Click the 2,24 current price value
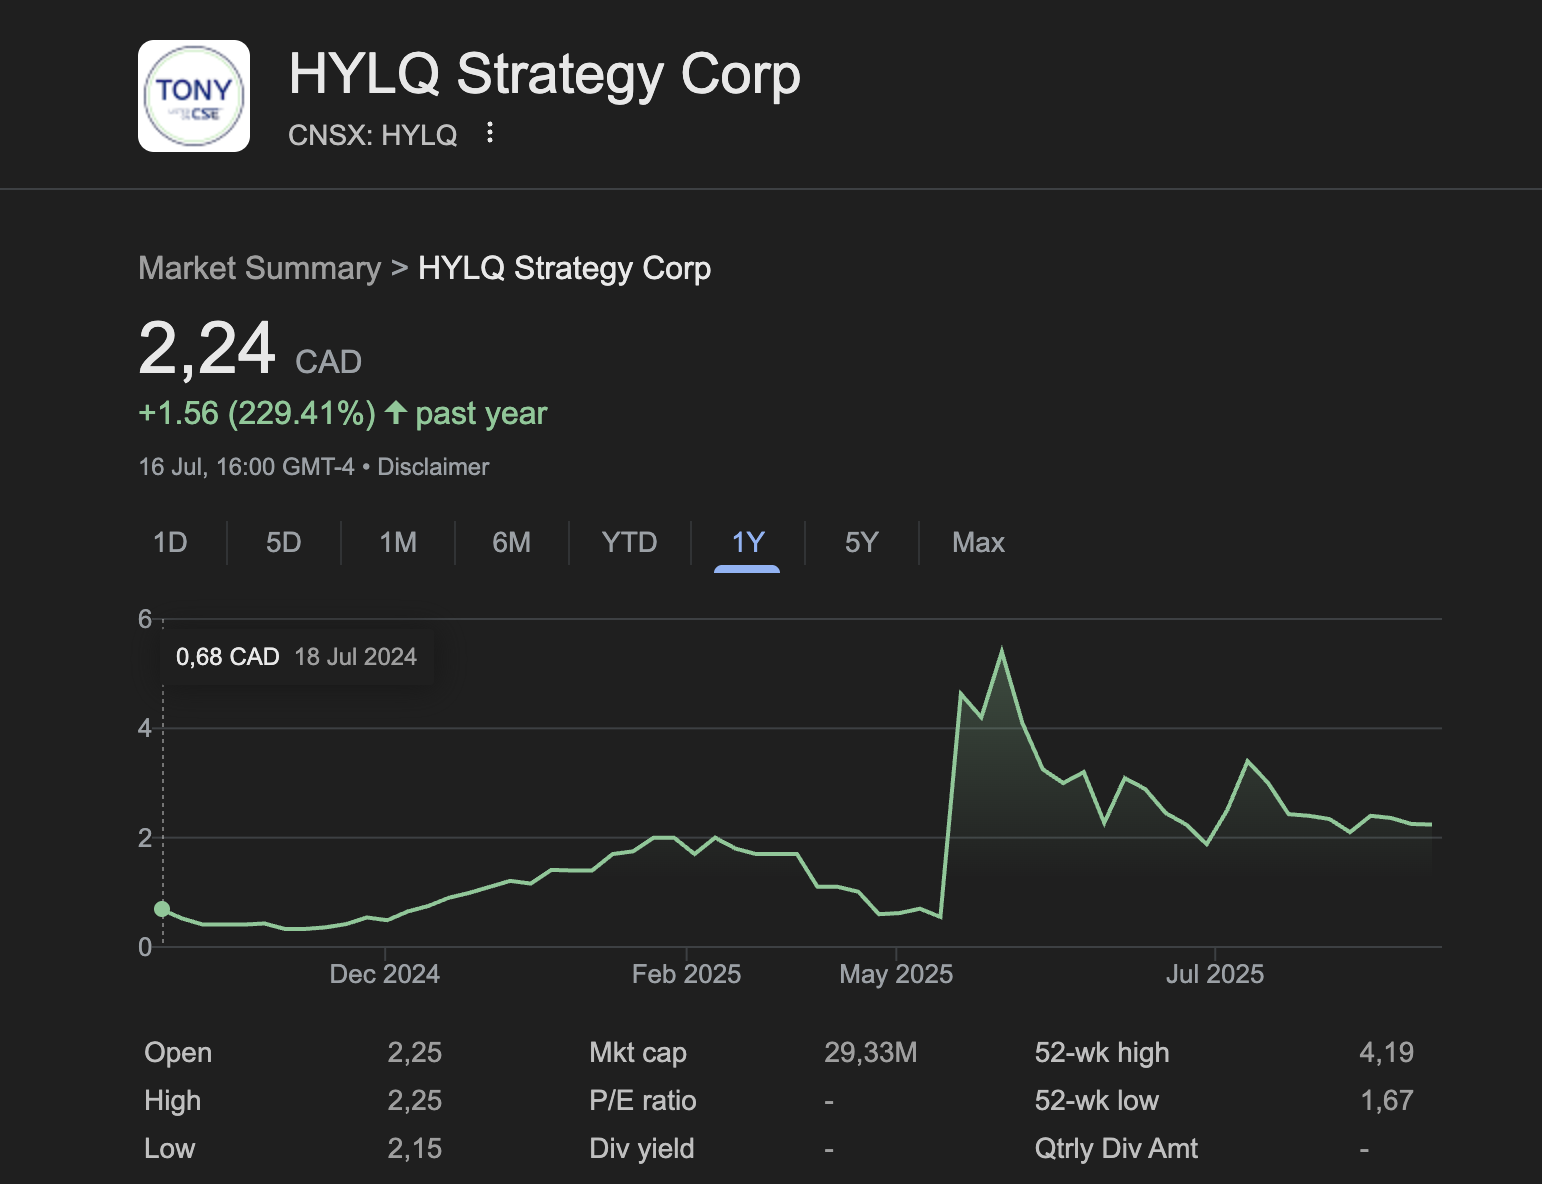 (x=207, y=349)
